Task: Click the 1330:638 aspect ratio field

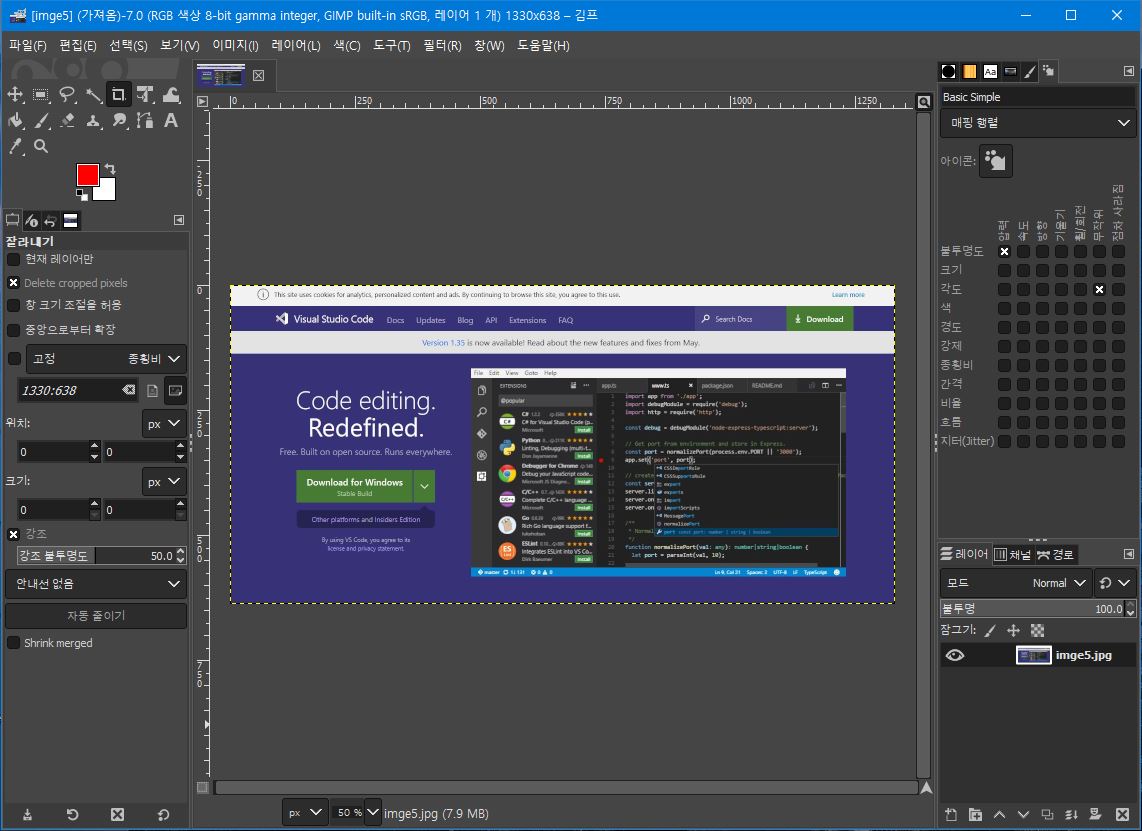Action: (x=68, y=390)
